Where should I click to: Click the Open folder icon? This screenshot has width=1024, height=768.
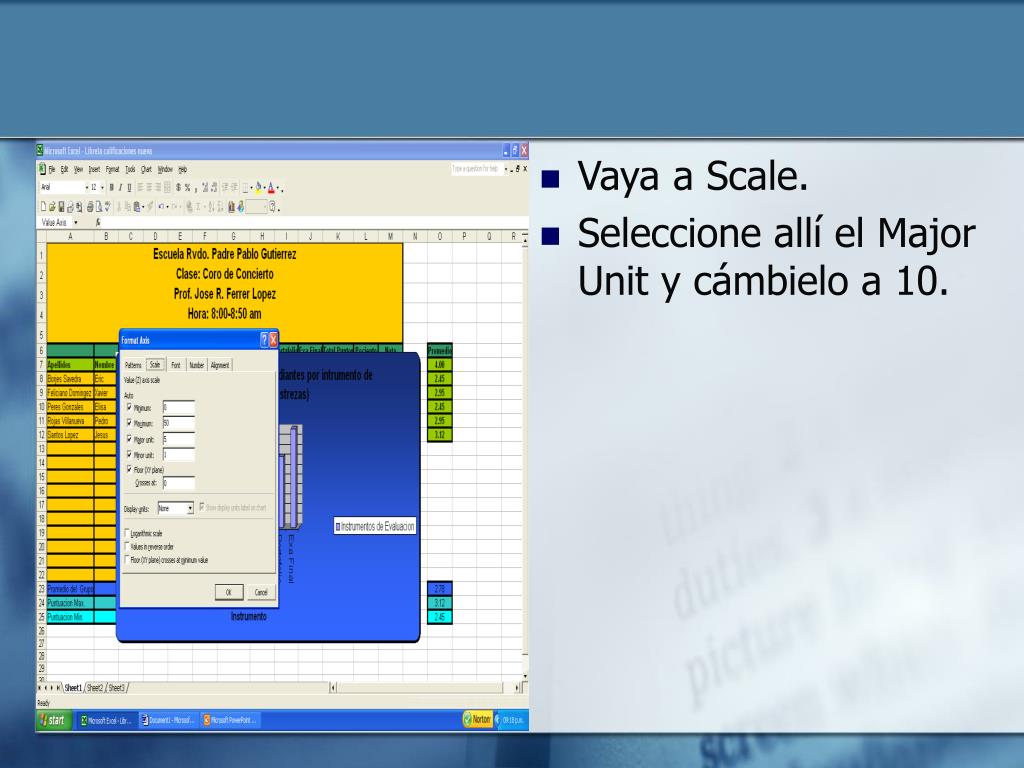click(x=52, y=206)
